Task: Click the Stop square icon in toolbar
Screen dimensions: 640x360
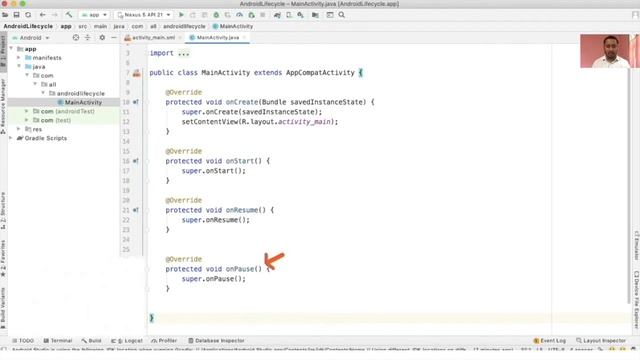Action: pyautogui.click(x=263, y=15)
